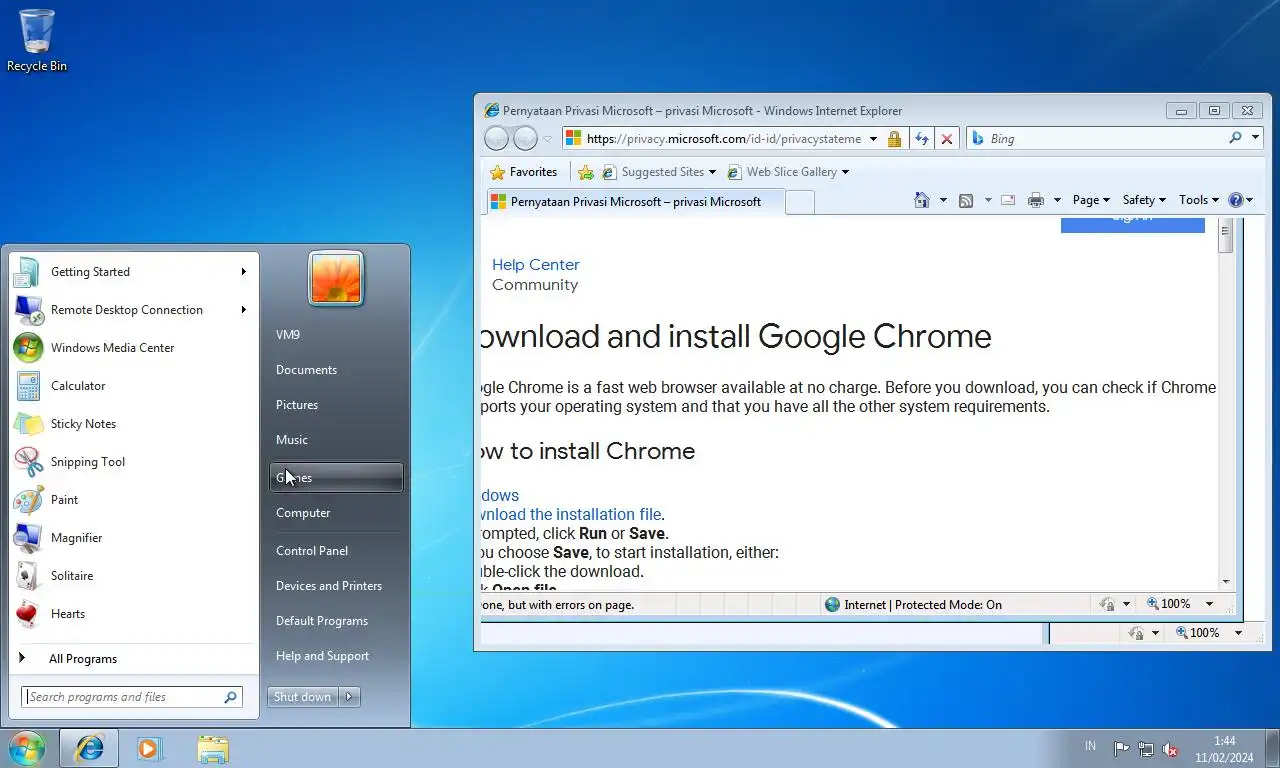Click the IE Forward navigation button
Screen dimensions: 1280x768
pyautogui.click(x=525, y=139)
